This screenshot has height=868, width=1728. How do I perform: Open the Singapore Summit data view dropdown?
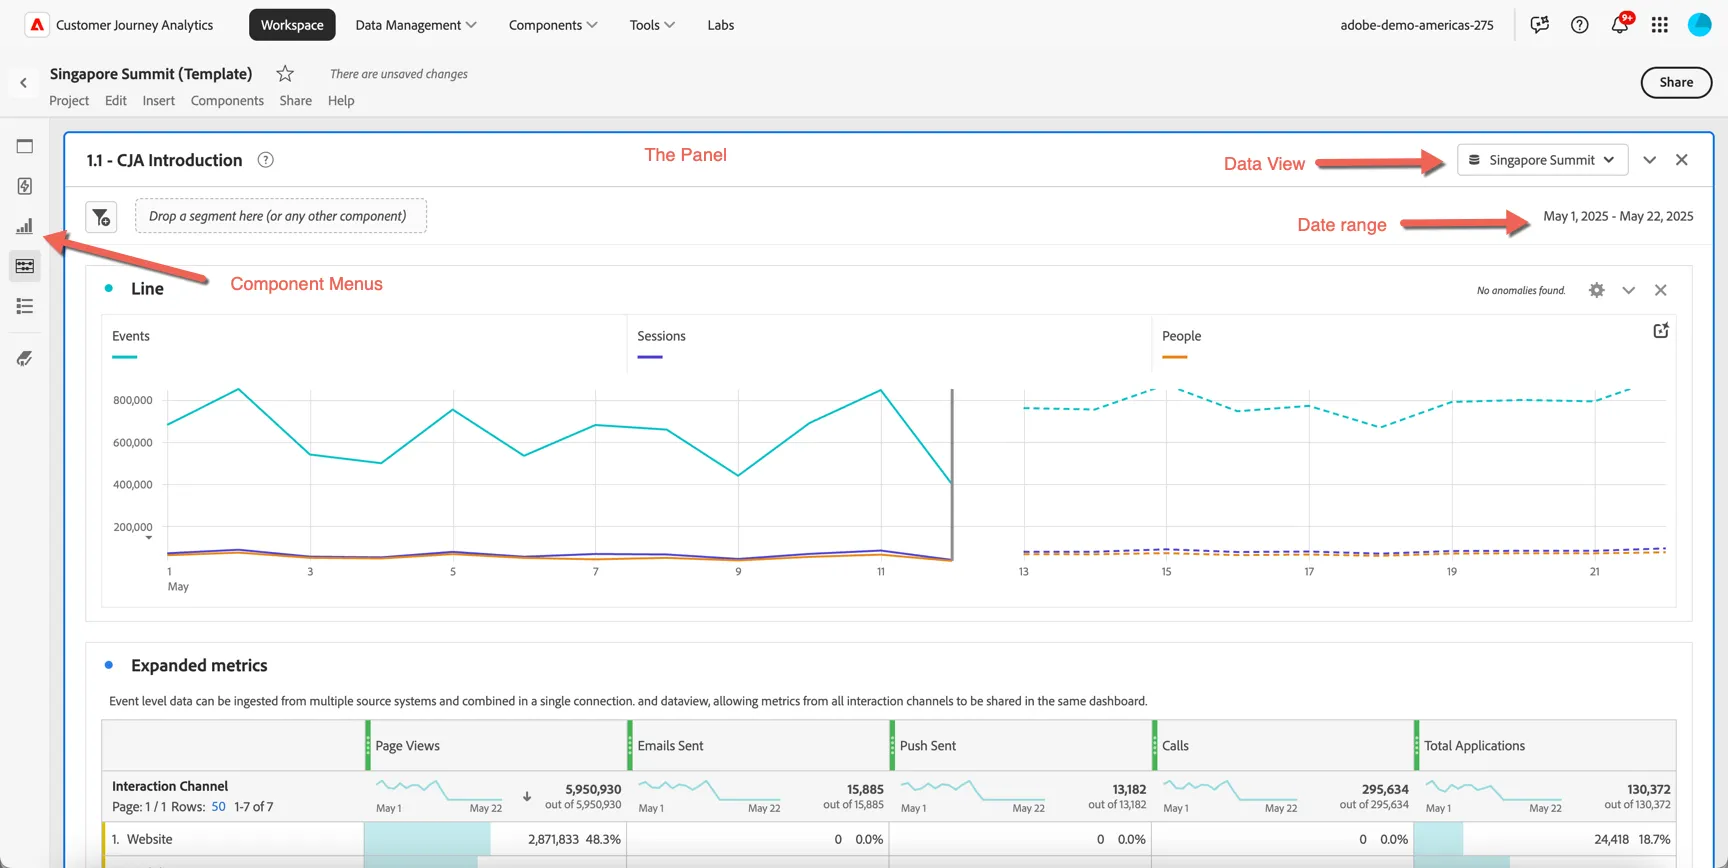coord(1542,160)
